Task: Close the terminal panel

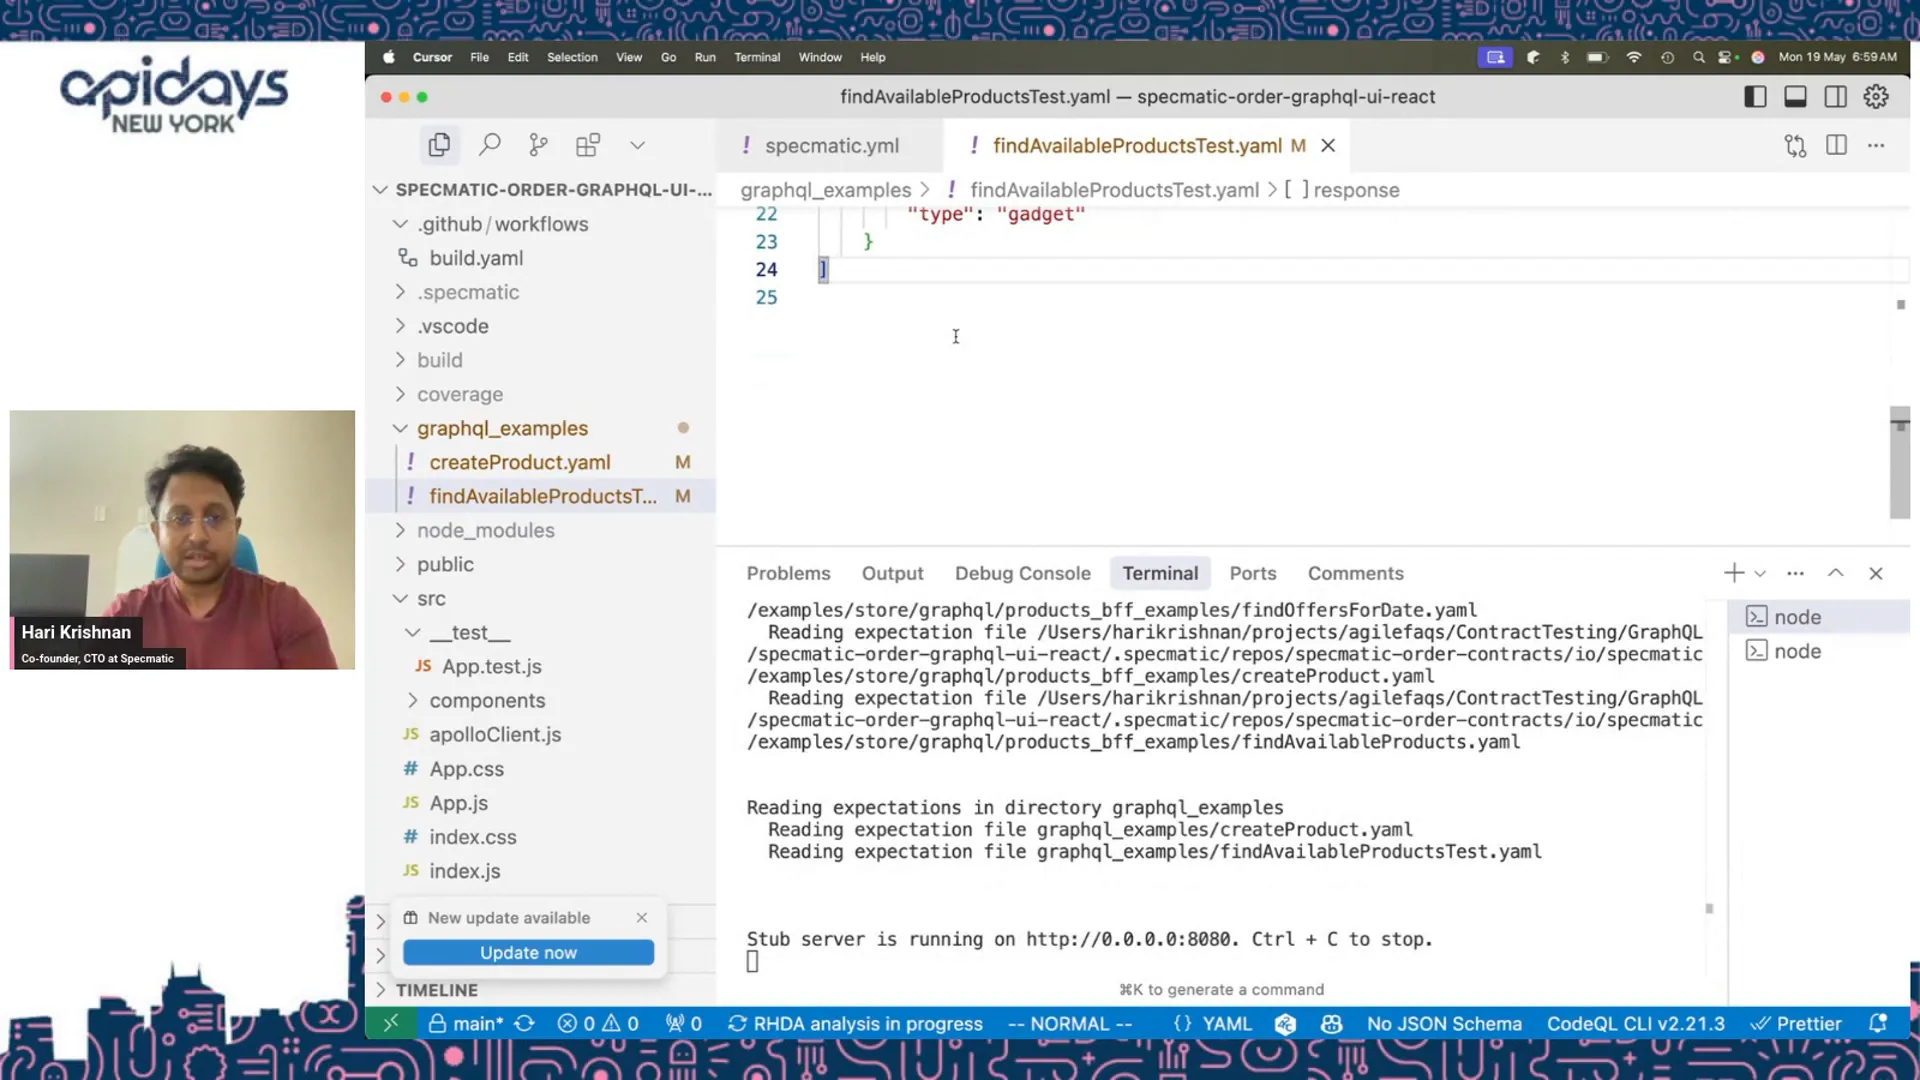Action: (x=1876, y=573)
